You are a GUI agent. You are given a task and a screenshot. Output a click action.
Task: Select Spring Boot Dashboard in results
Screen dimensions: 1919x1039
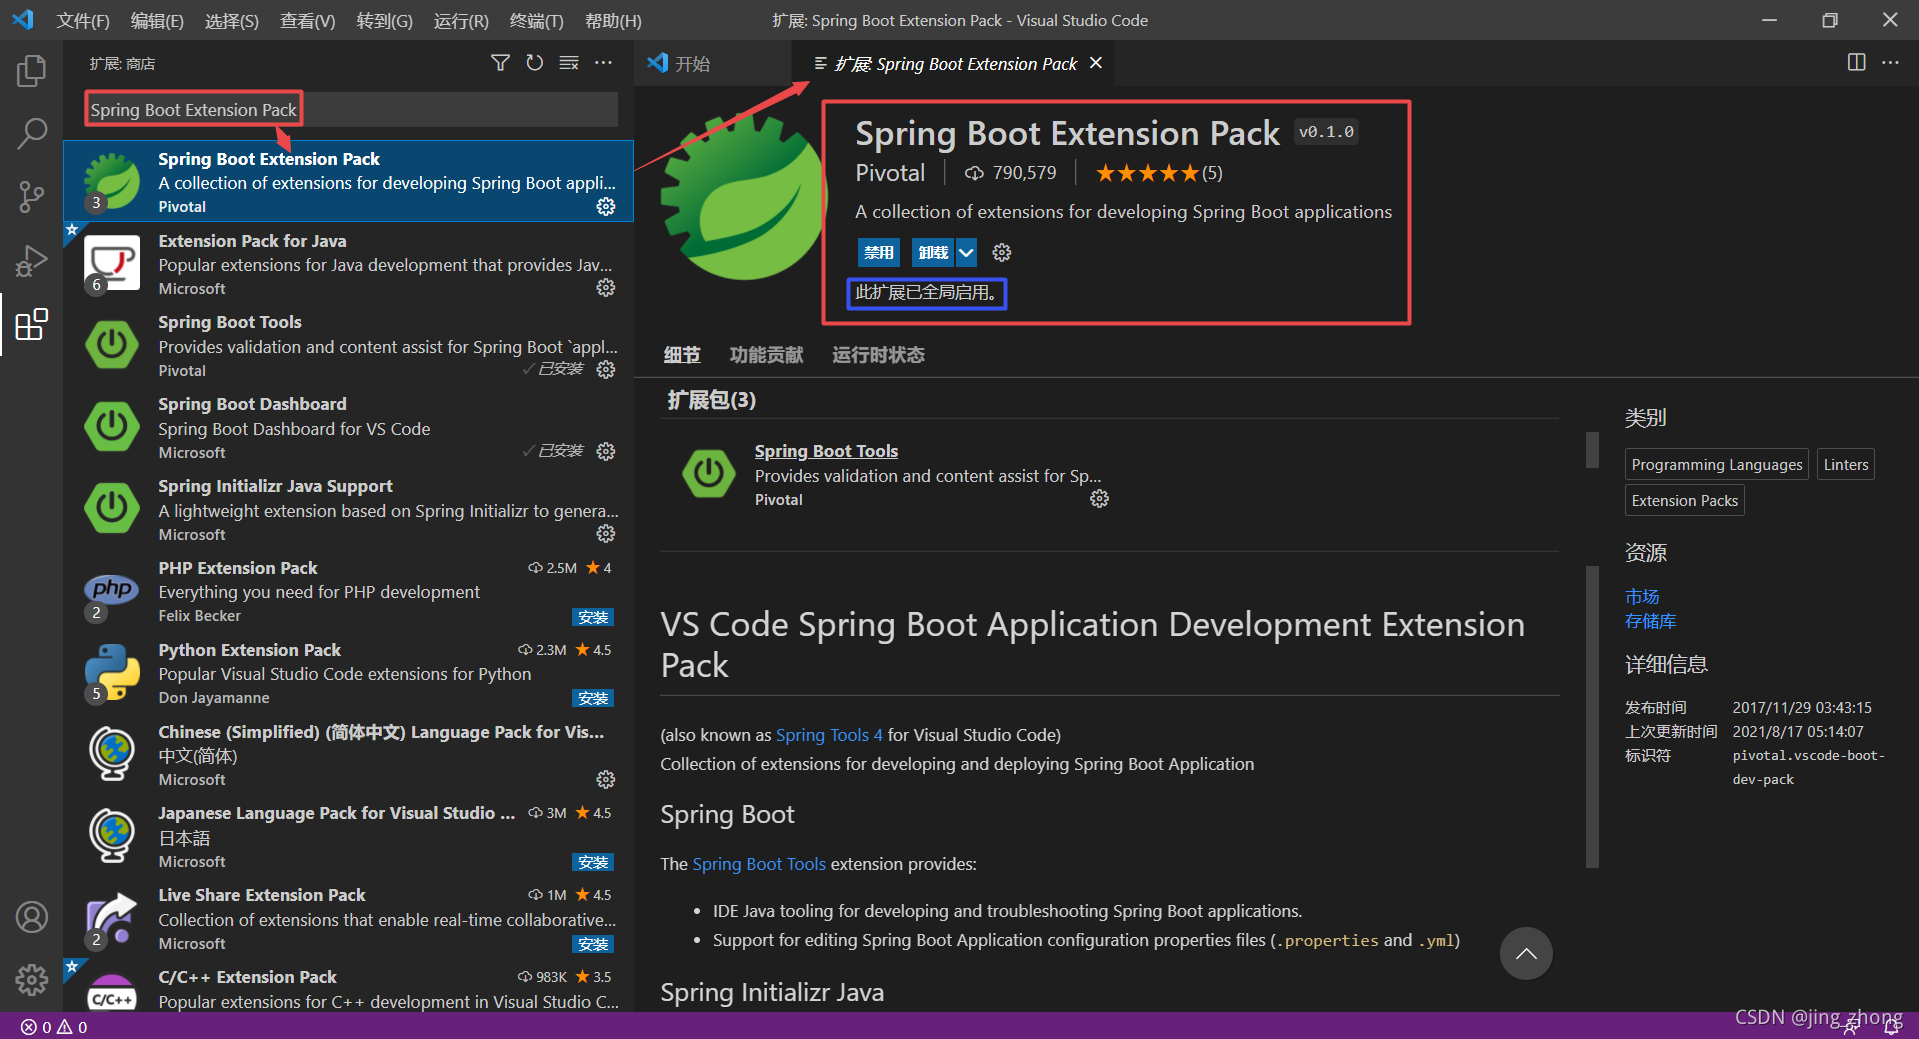pos(348,428)
